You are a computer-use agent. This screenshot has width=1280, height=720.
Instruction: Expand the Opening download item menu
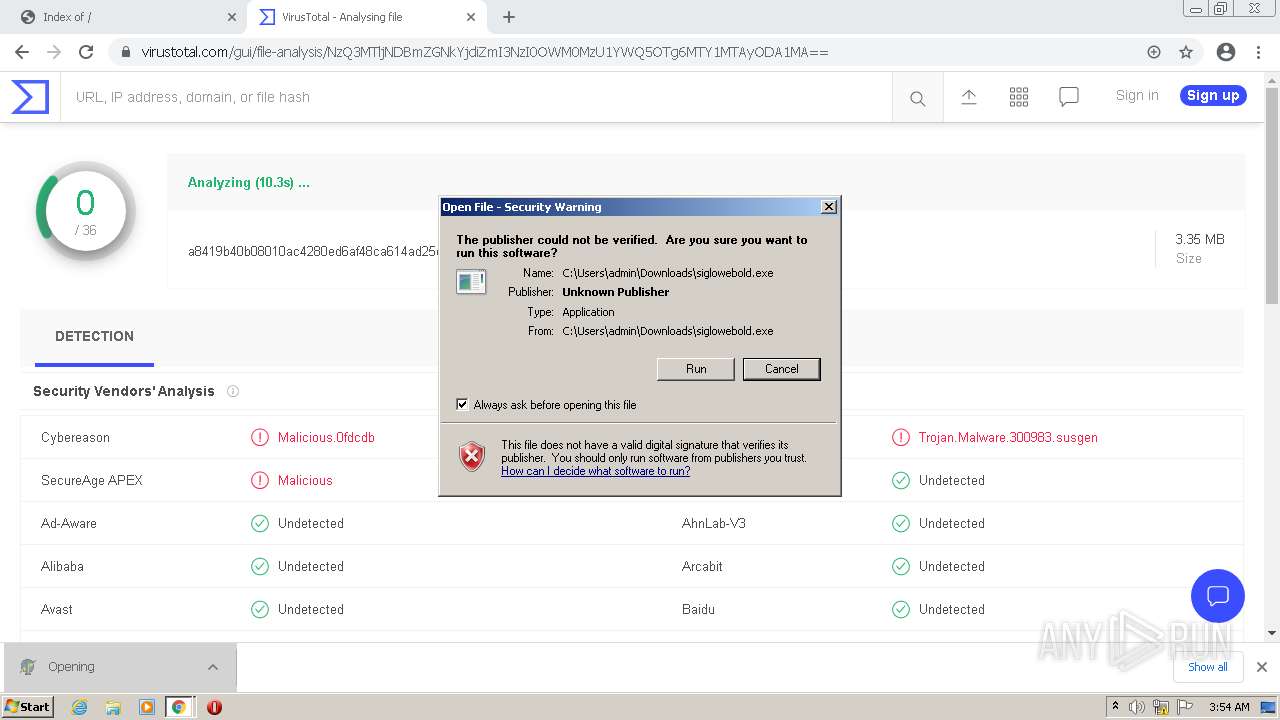pos(213,667)
